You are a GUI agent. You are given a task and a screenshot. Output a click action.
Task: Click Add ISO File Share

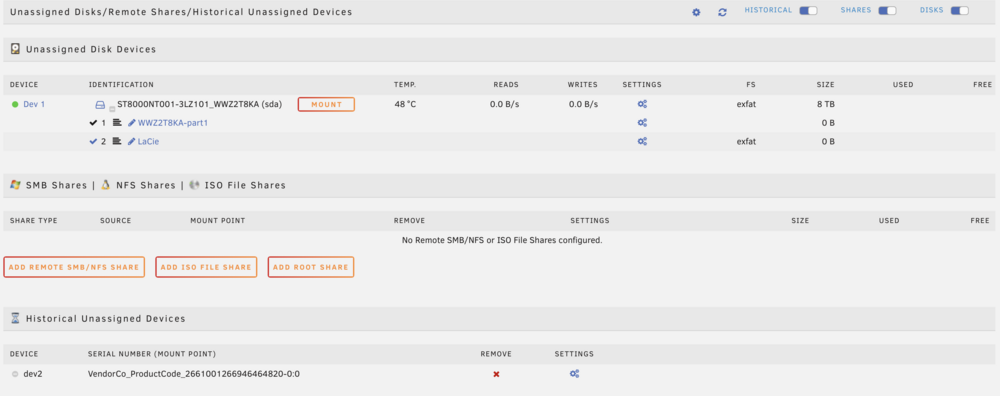pyautogui.click(x=206, y=267)
